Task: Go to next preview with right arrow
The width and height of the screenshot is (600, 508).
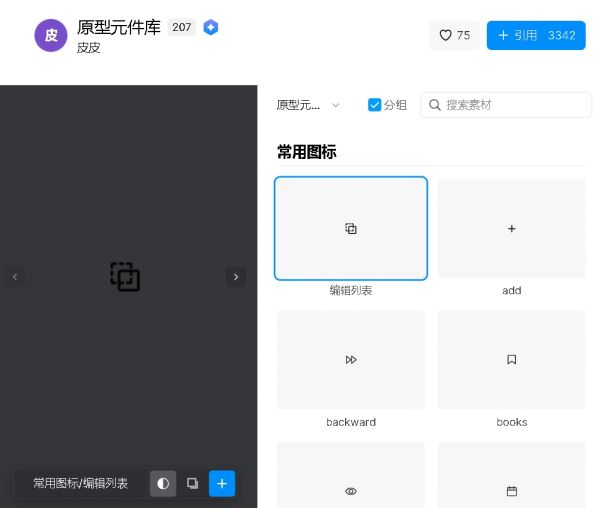Action: click(236, 277)
